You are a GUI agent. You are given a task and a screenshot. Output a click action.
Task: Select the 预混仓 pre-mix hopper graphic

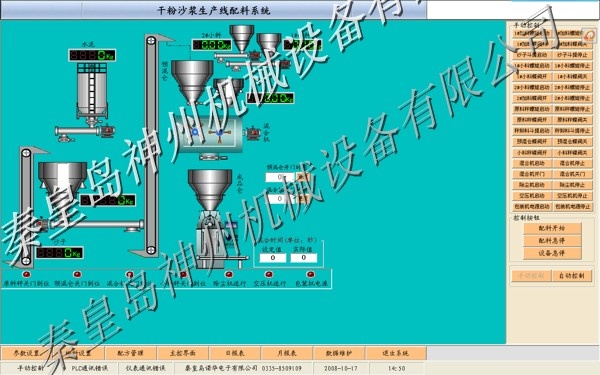(x=192, y=81)
